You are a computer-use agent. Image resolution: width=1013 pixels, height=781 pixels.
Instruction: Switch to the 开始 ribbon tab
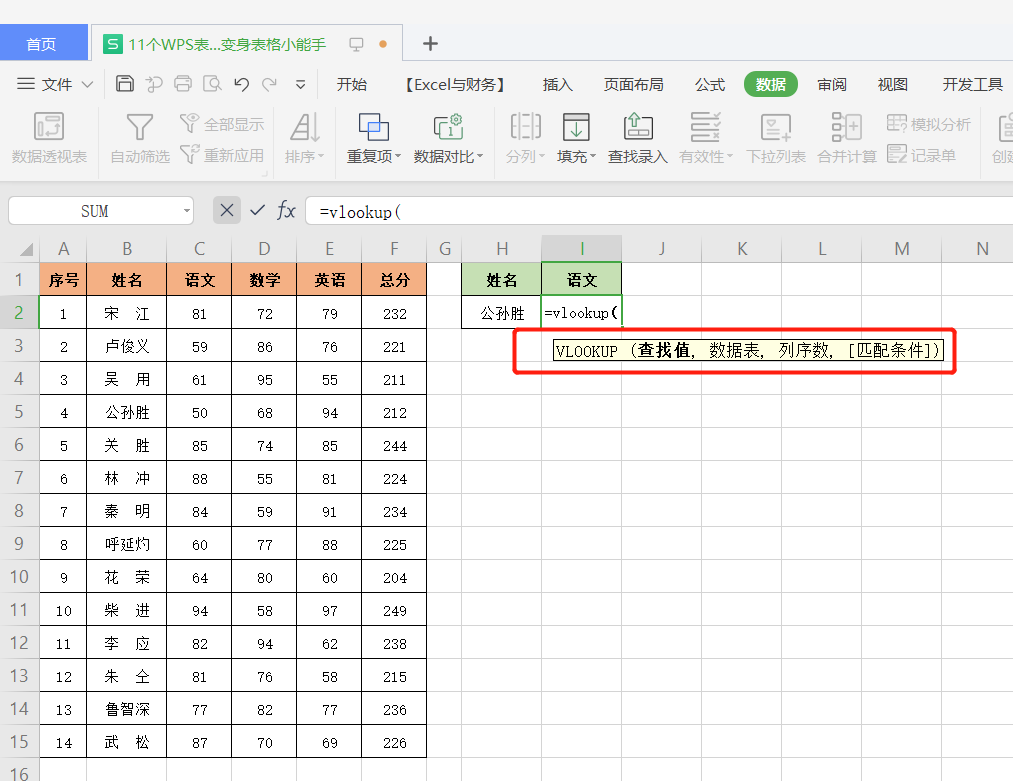pos(351,84)
